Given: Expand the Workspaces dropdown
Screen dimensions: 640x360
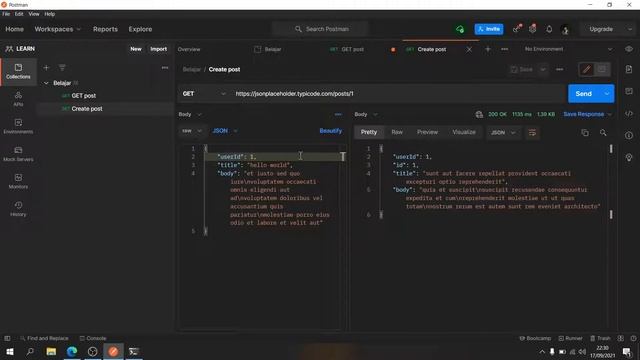Looking at the screenshot, I should pyautogui.click(x=58, y=29).
